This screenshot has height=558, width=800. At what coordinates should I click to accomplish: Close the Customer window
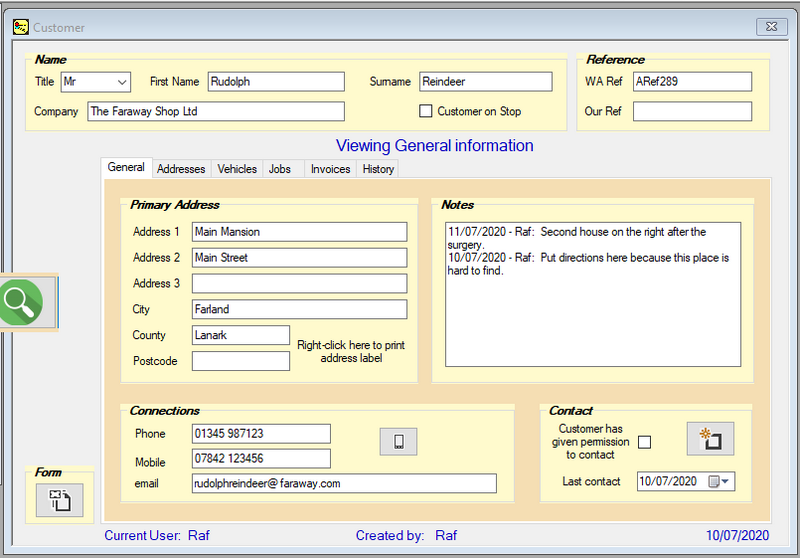click(771, 27)
